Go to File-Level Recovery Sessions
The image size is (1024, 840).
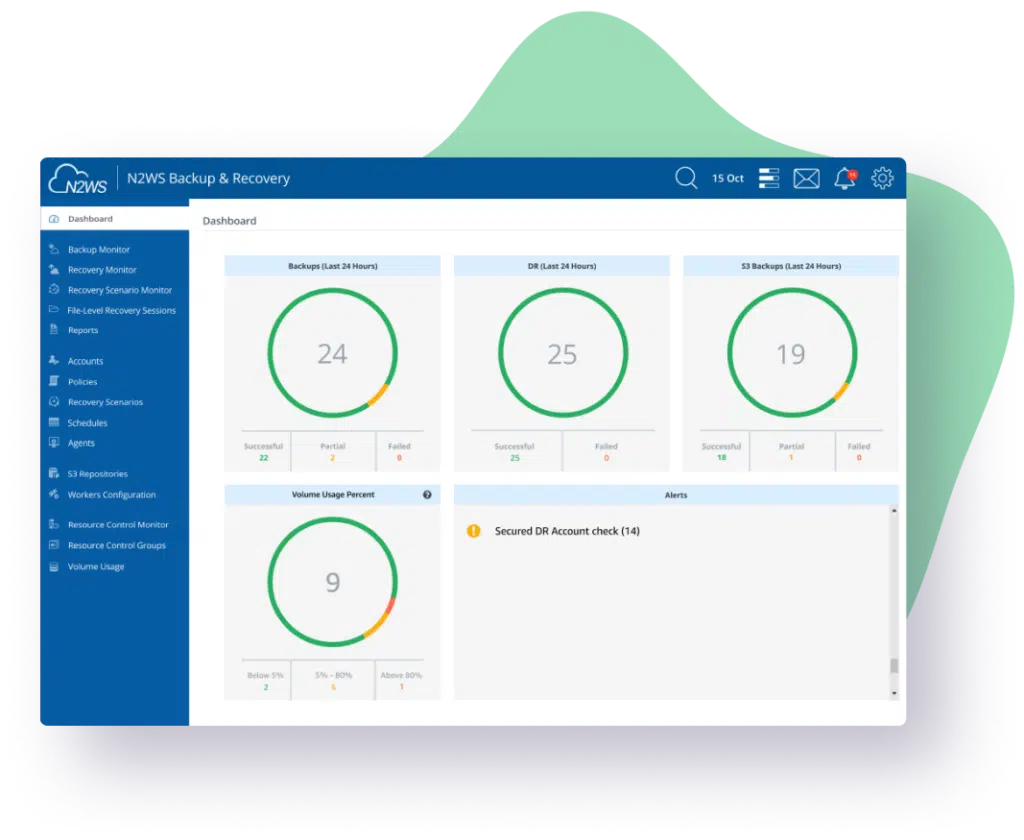tap(121, 310)
